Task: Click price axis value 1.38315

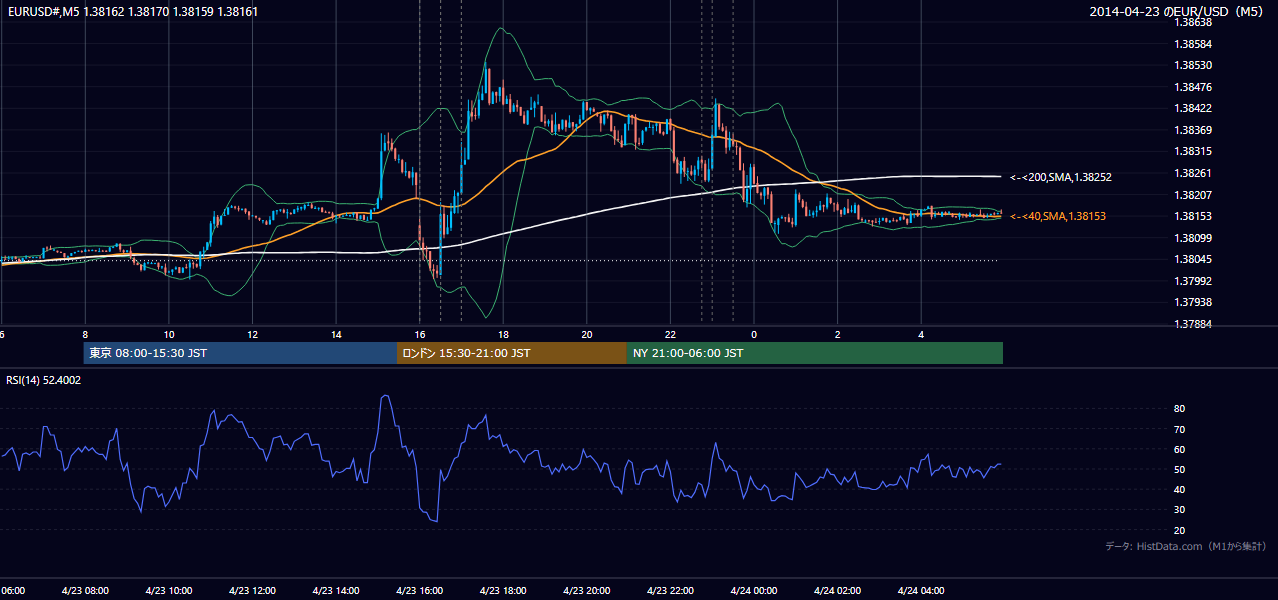Action: (x=1191, y=151)
